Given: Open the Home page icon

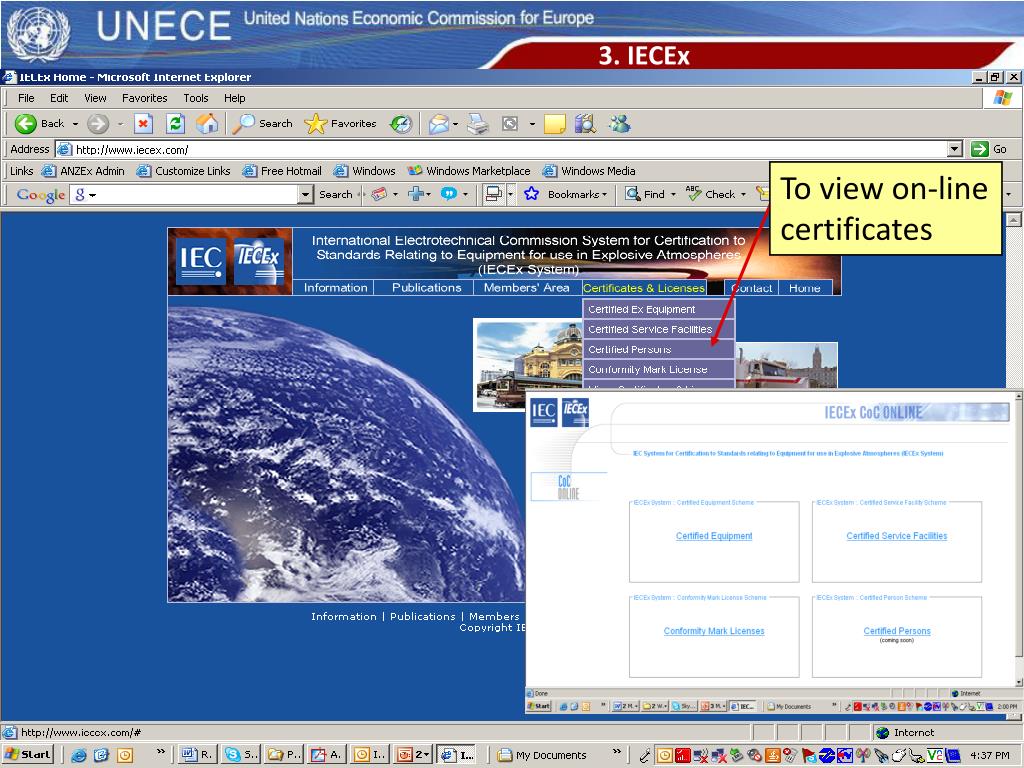Looking at the screenshot, I should click(207, 123).
